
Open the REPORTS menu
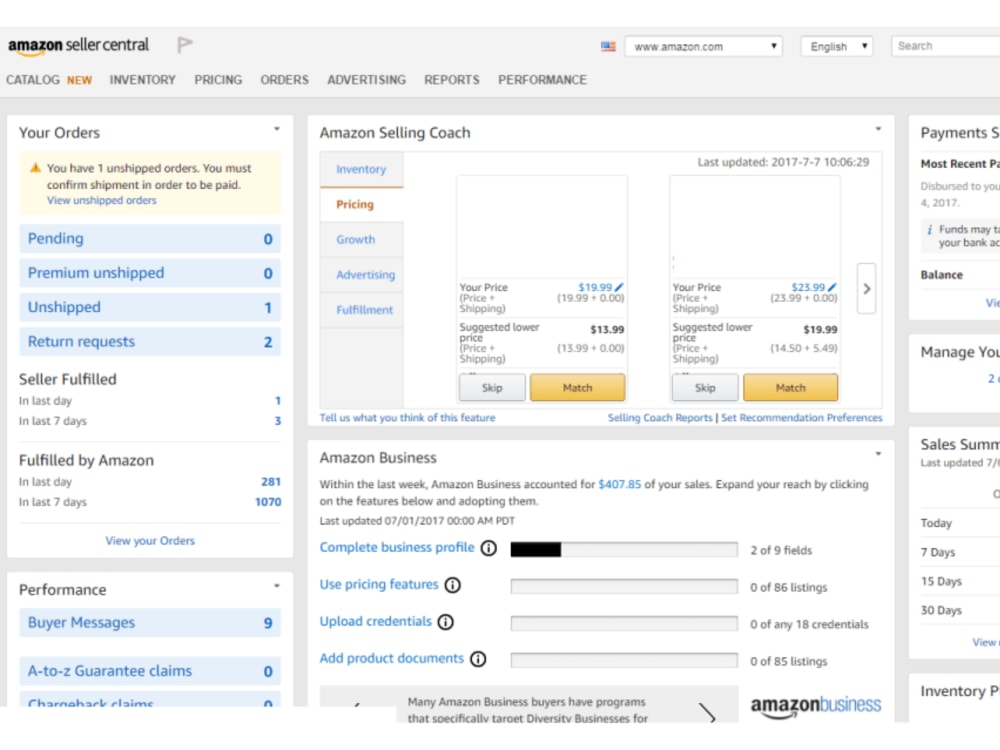(452, 80)
